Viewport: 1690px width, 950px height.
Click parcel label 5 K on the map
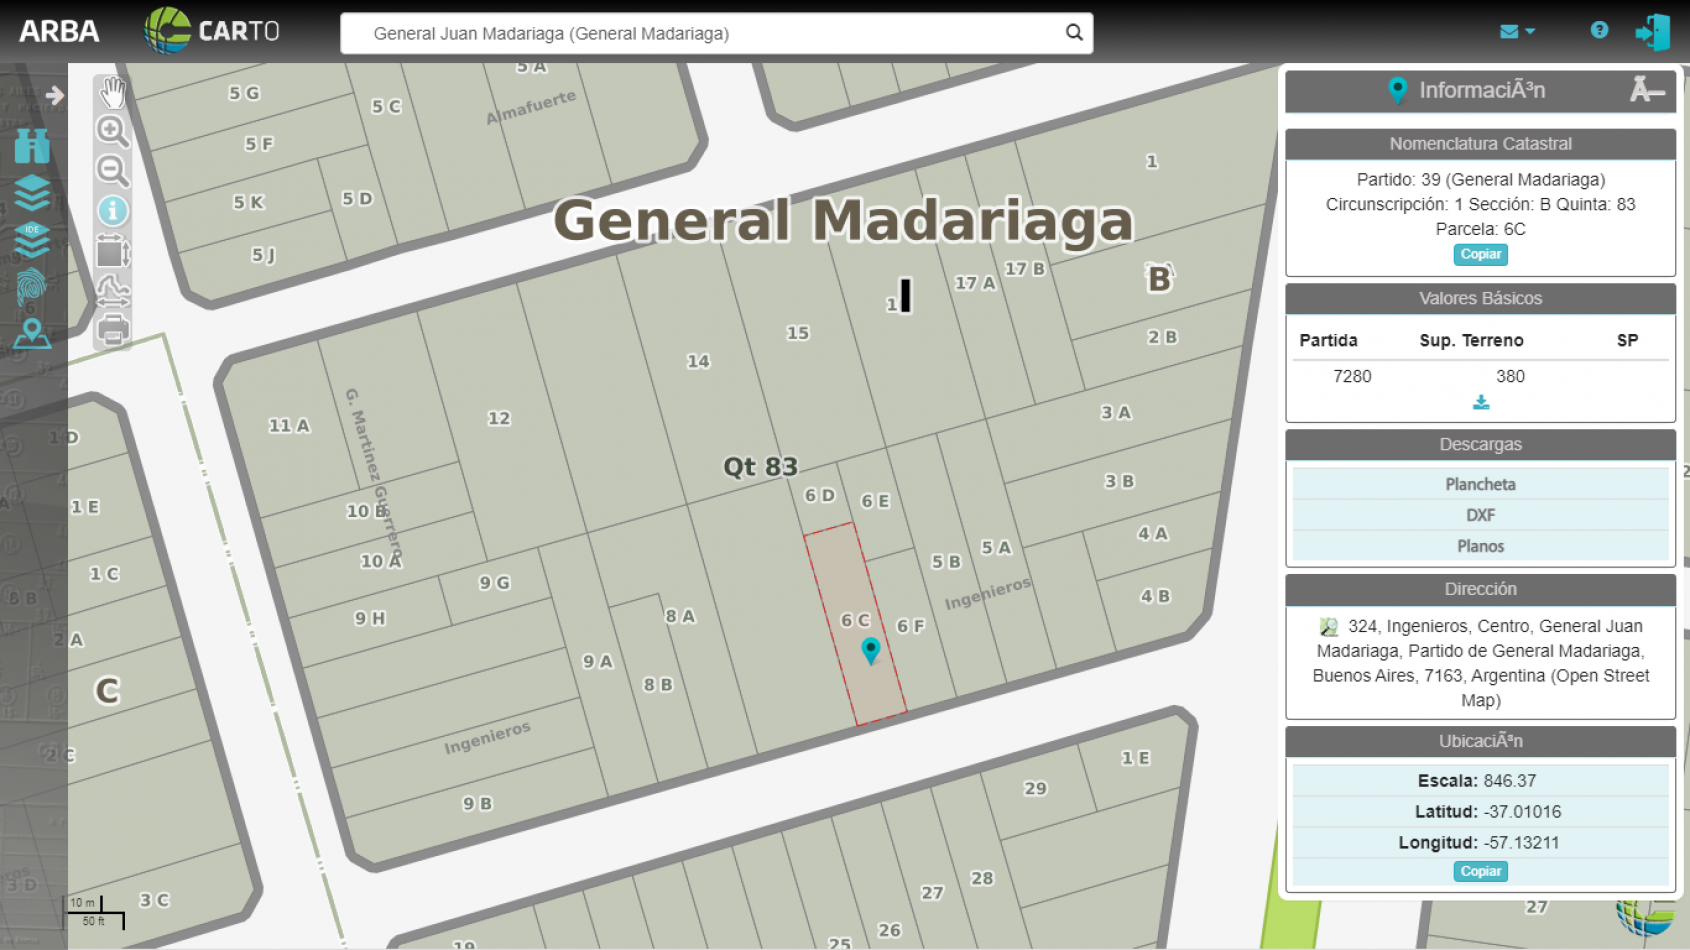(x=248, y=203)
